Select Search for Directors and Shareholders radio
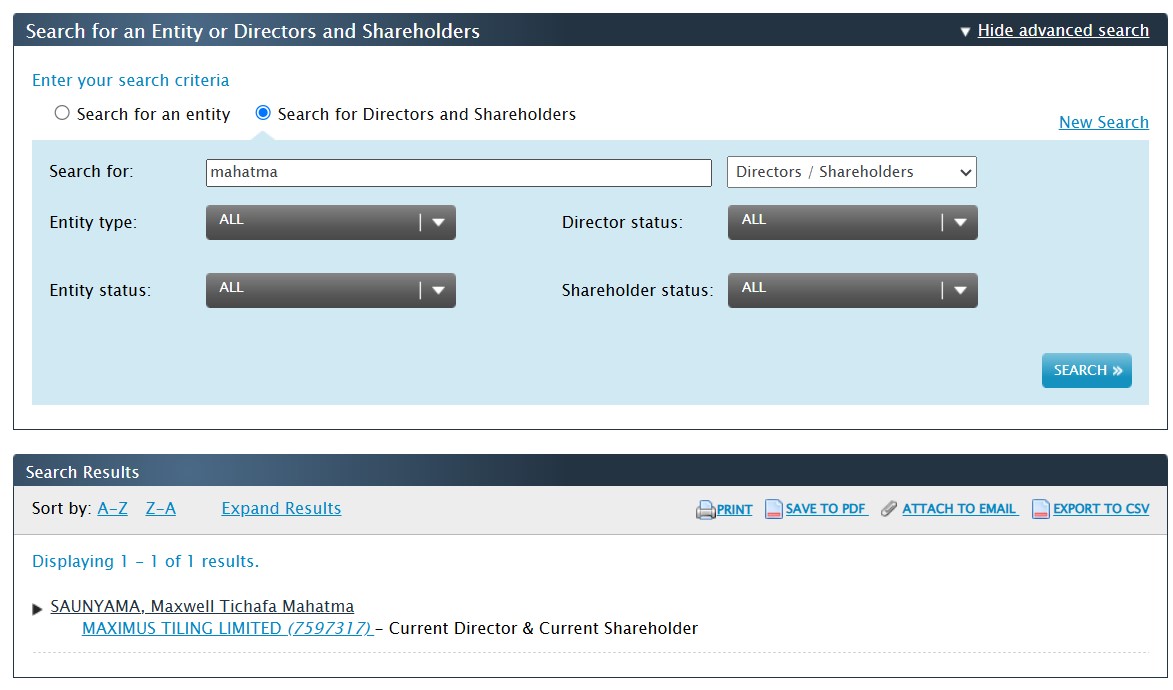The image size is (1173, 690). click(263, 113)
